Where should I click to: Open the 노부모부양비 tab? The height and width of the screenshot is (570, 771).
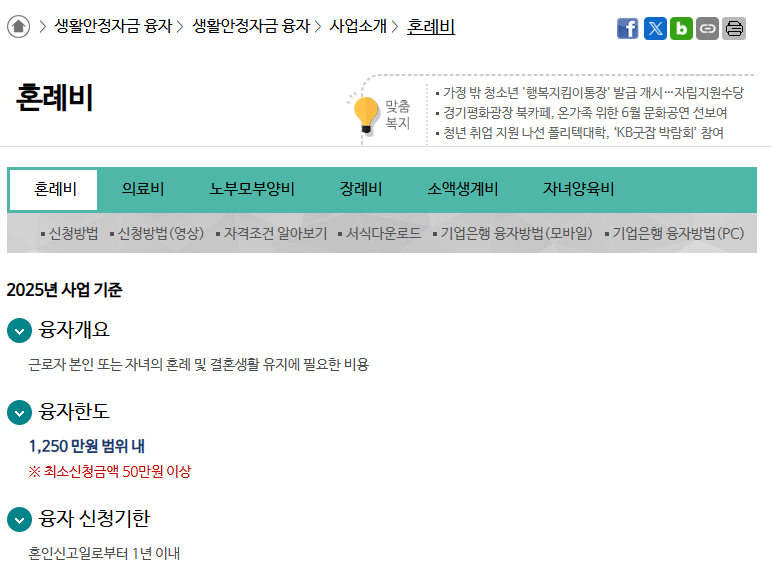(252, 190)
